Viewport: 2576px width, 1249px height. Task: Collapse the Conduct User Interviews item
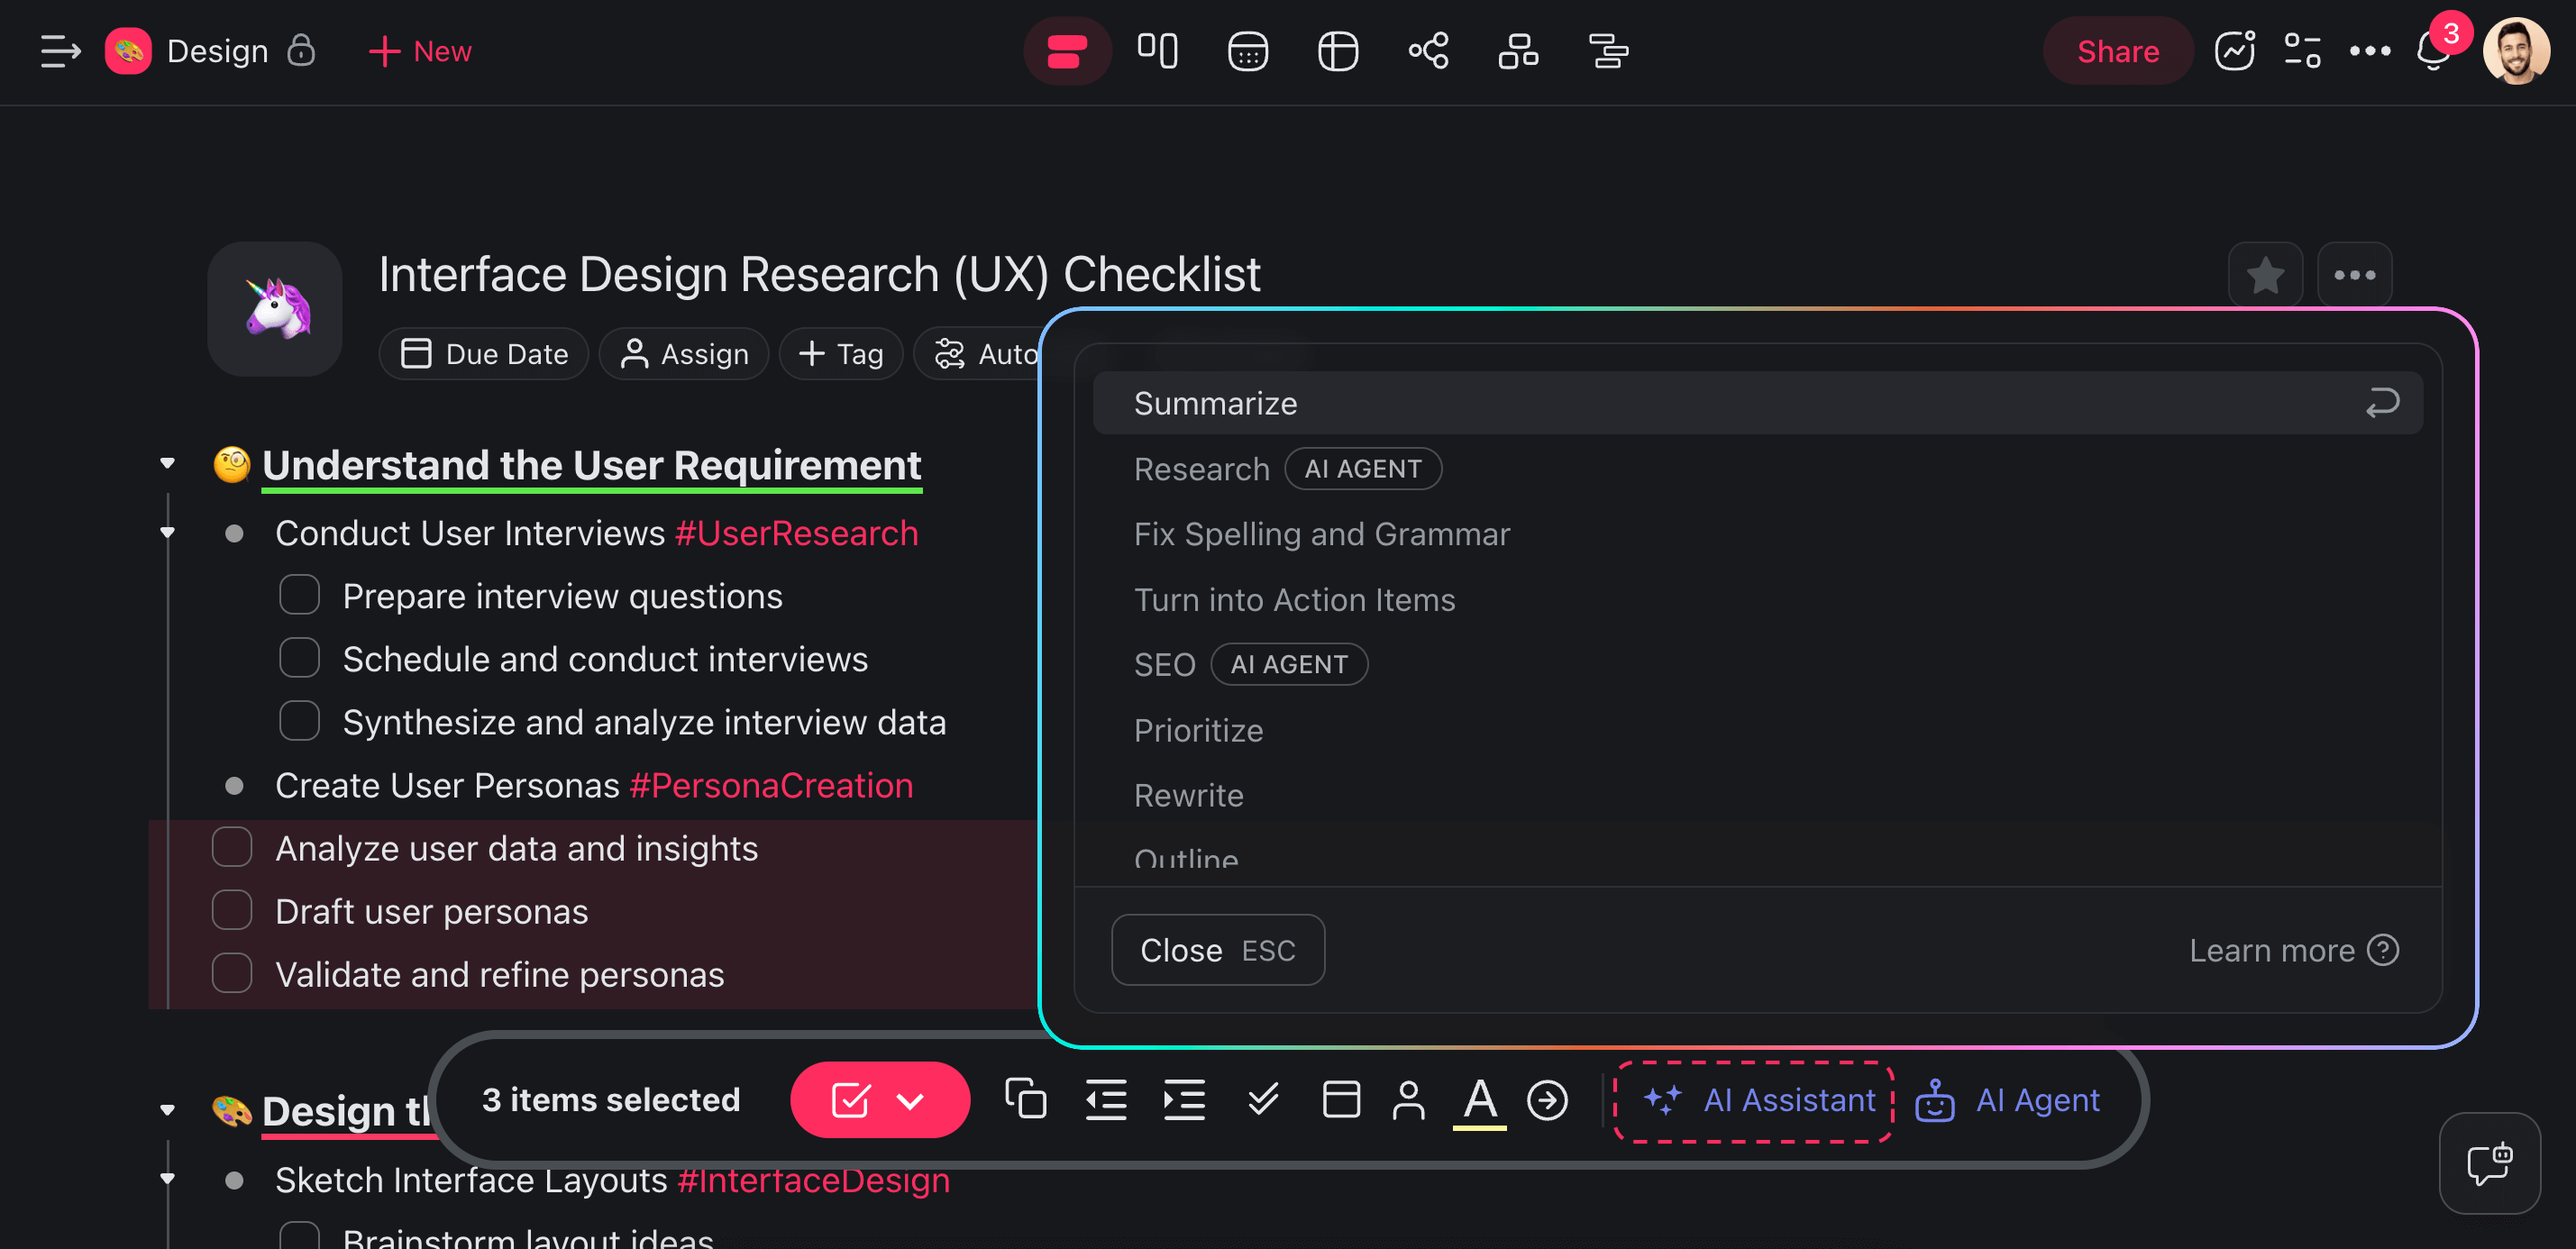[x=167, y=533]
